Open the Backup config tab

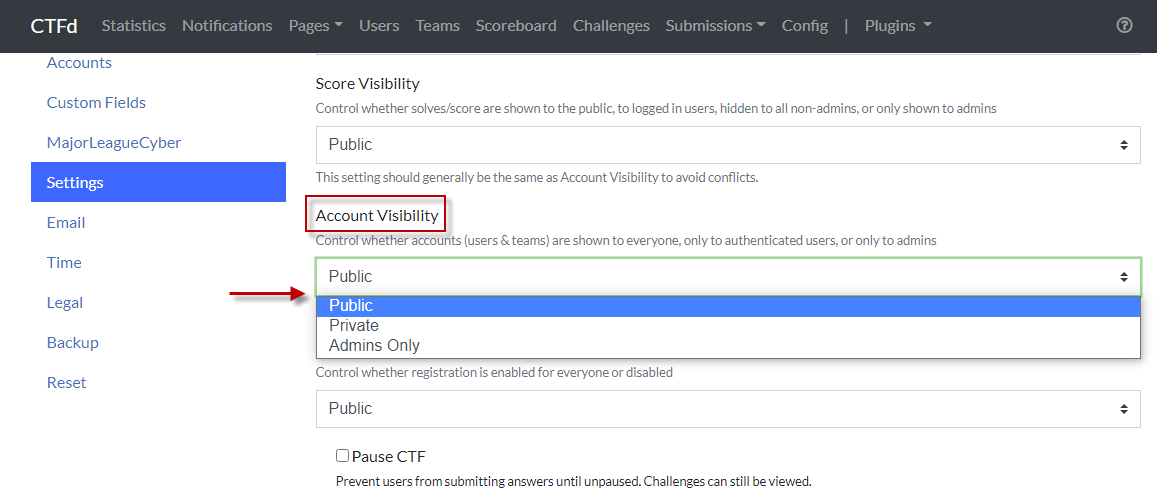pyautogui.click(x=73, y=343)
